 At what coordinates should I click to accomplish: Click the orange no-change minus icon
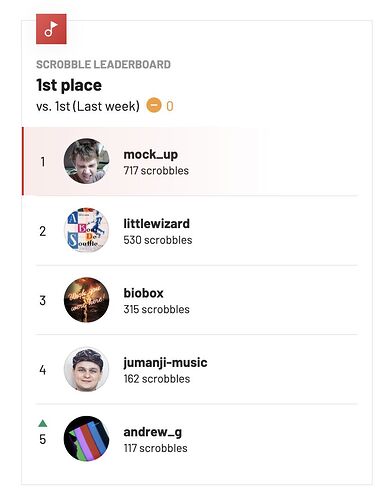click(x=154, y=105)
